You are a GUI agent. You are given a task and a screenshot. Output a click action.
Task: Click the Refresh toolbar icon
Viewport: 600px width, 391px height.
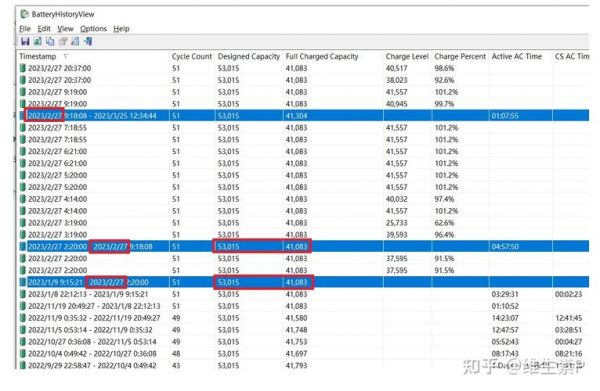point(38,41)
